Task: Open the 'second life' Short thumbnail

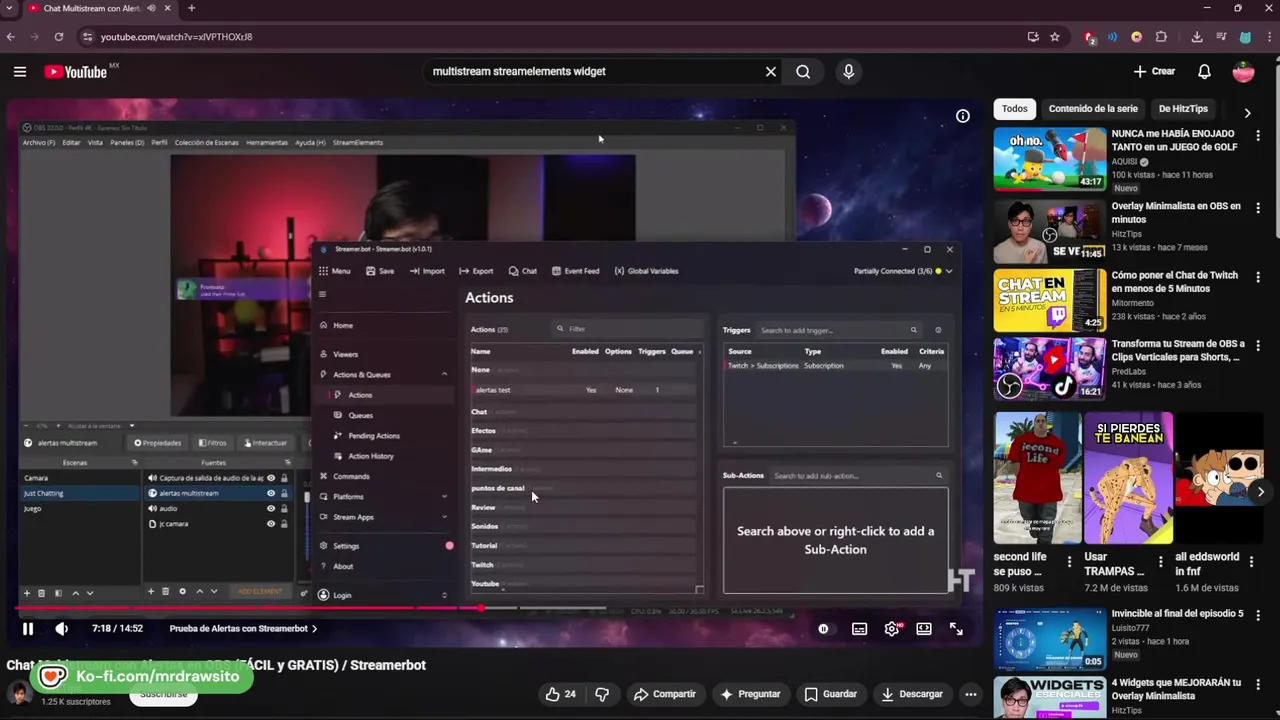Action: point(1038,478)
